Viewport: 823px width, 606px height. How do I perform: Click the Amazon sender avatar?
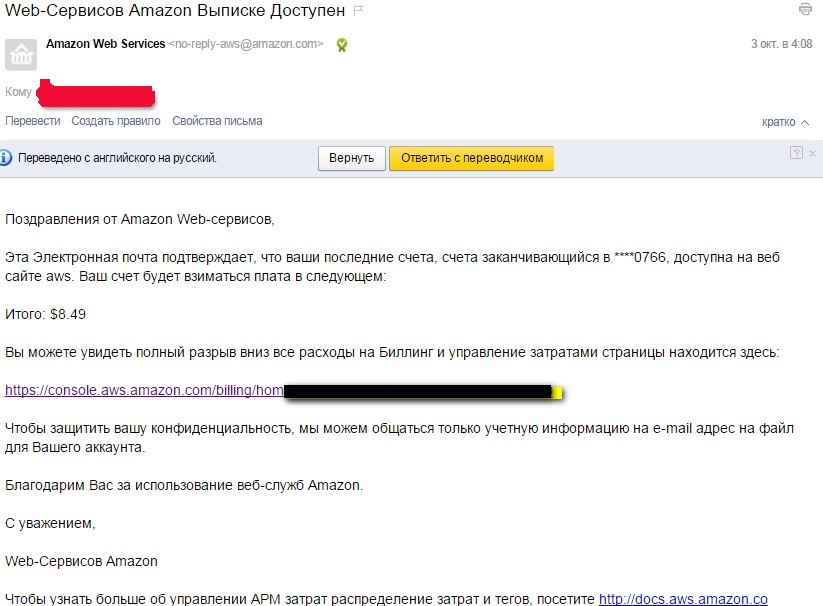(x=21, y=55)
